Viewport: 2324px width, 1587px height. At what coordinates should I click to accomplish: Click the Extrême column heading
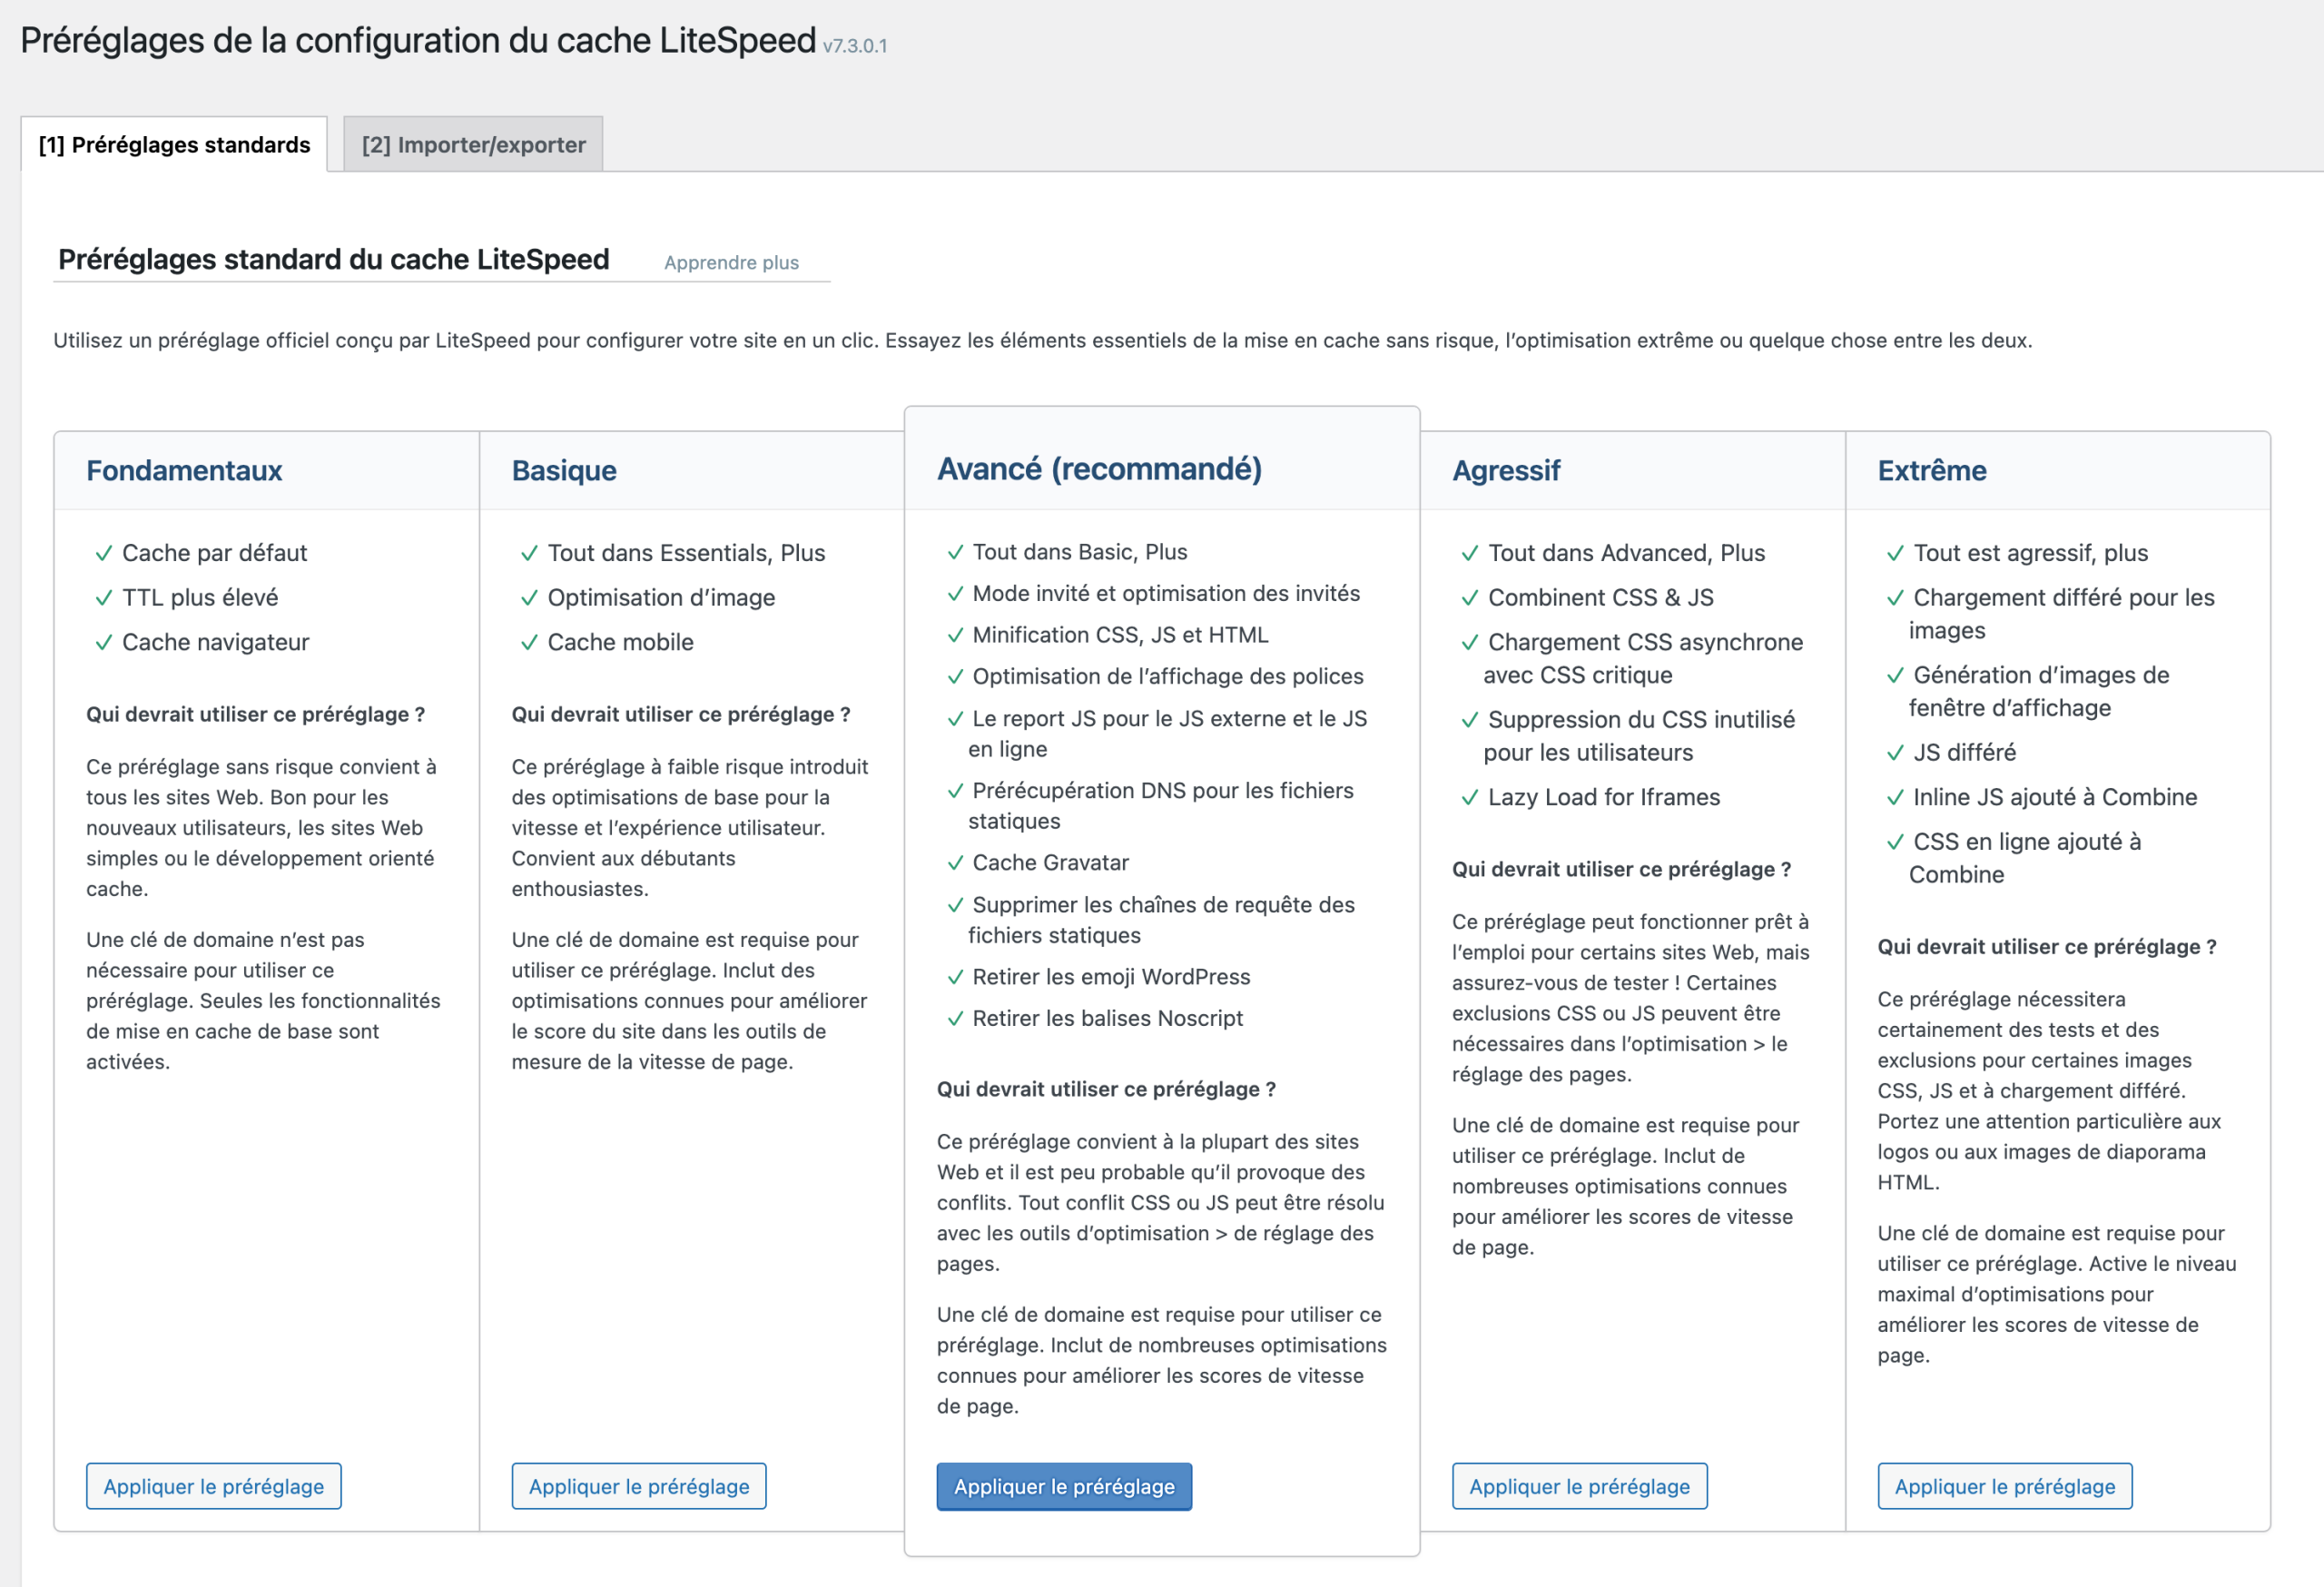tap(1932, 470)
